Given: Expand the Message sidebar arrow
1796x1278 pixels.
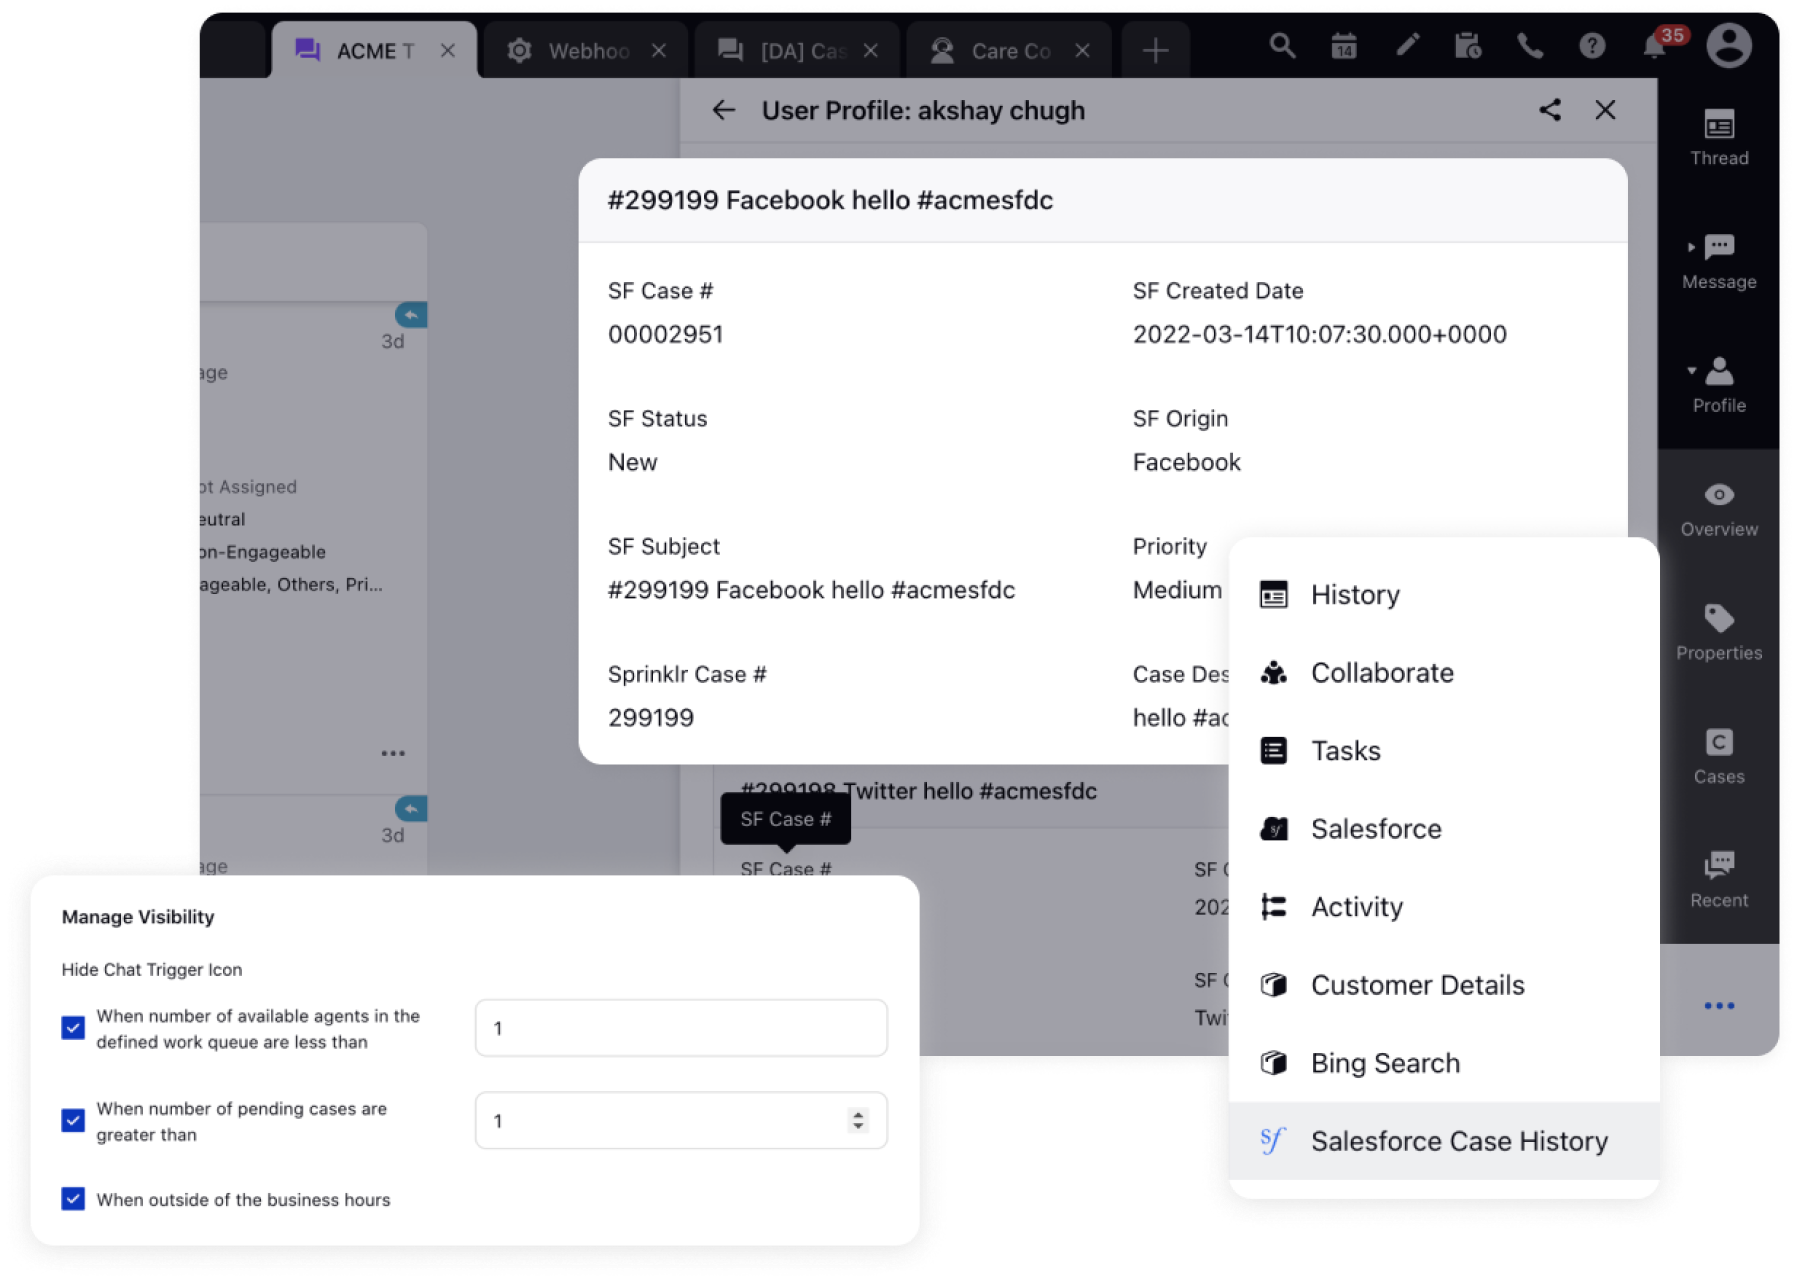Looking at the screenshot, I should tap(1691, 247).
